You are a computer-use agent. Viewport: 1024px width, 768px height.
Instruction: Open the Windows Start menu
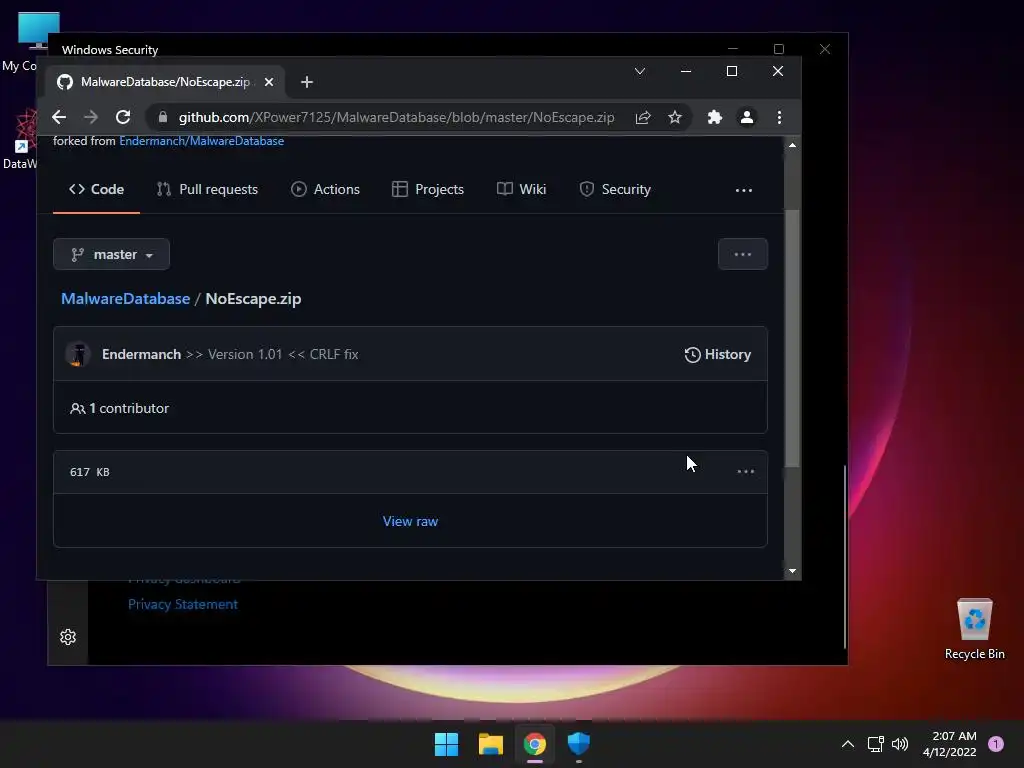[447, 744]
